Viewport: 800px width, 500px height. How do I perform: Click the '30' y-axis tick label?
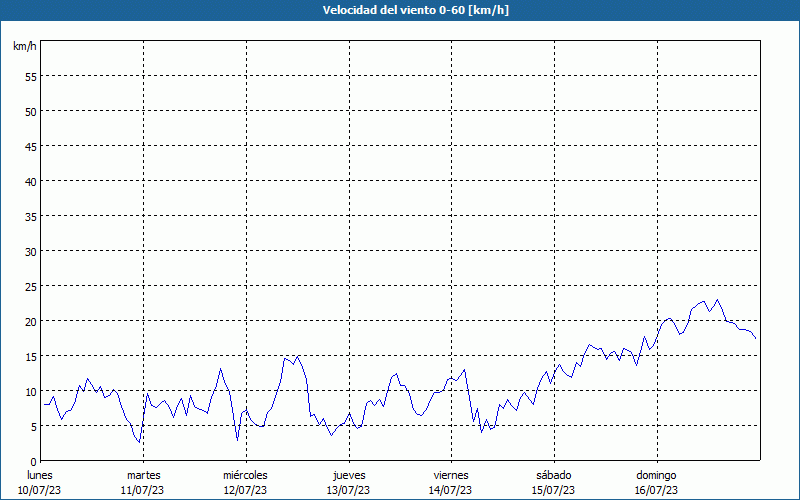(x=31, y=252)
